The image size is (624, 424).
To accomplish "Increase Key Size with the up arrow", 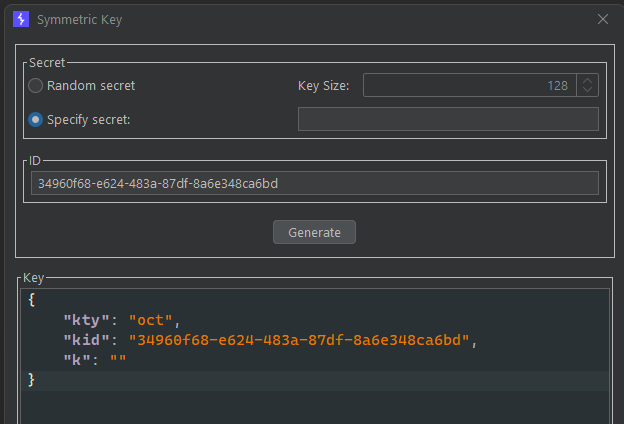I will (x=589, y=81).
